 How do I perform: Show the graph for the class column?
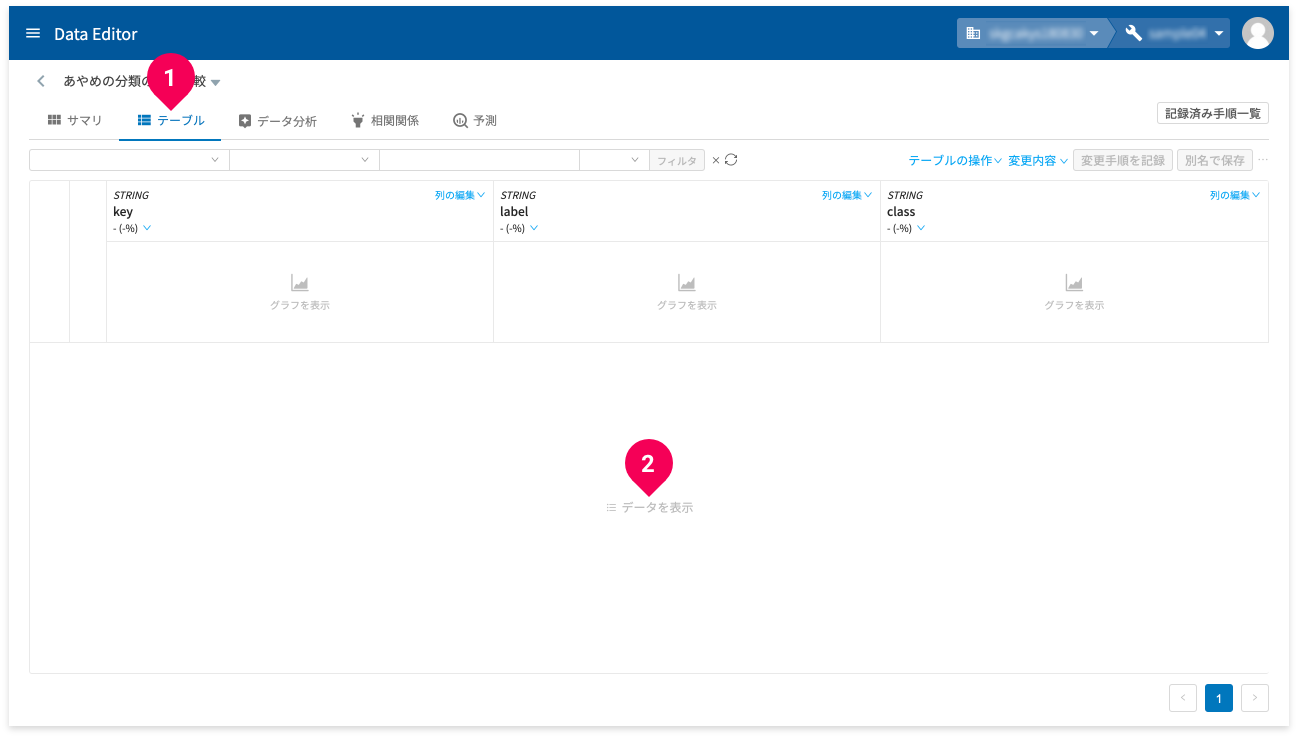[1074, 293]
